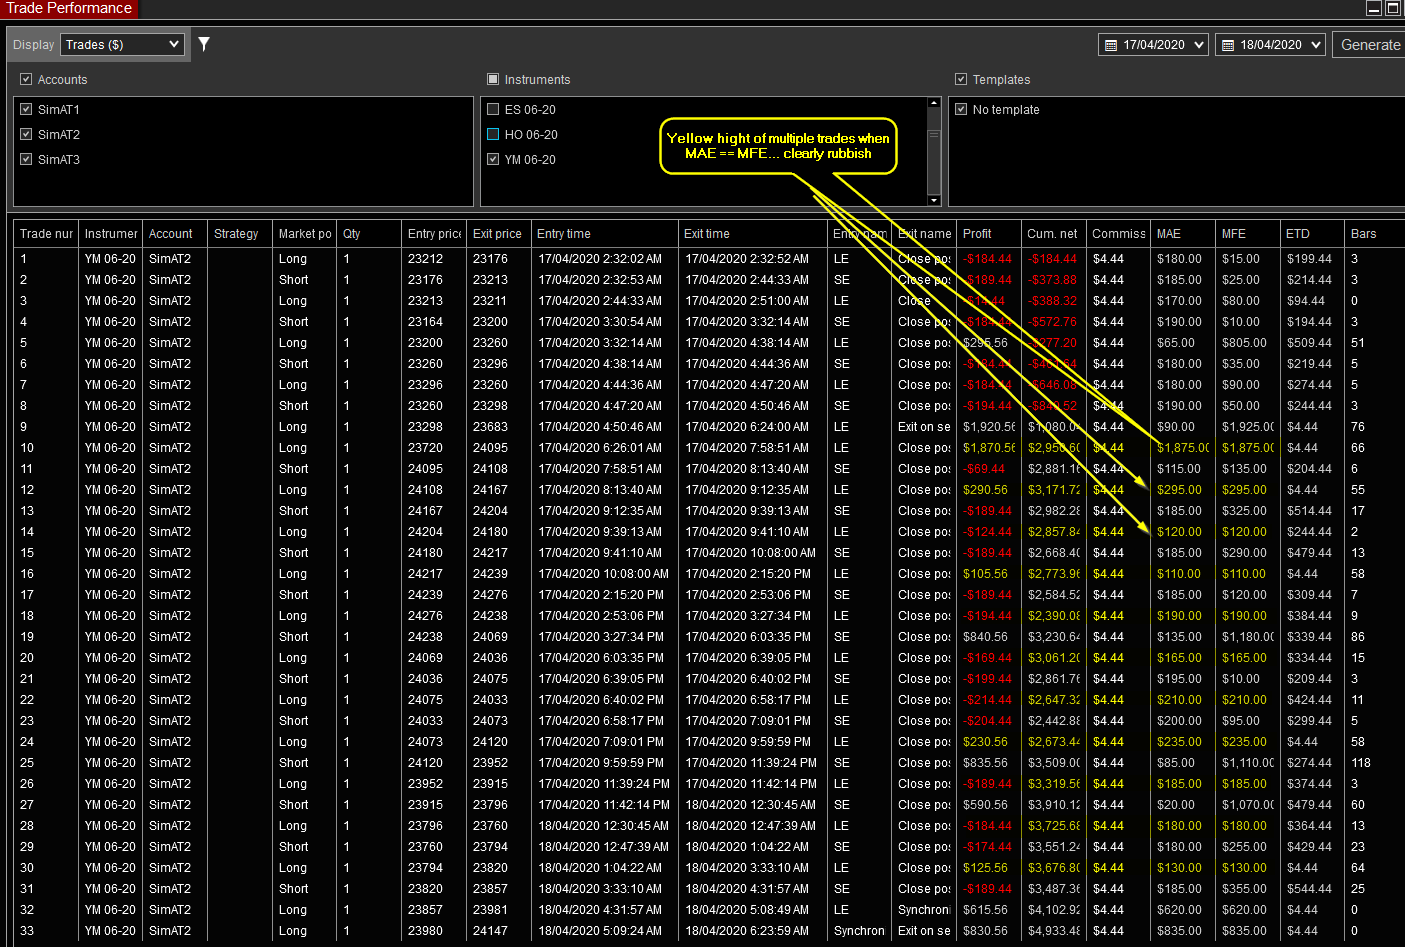
Task: Click exit price 24147 in trade 33
Action: [x=491, y=931]
